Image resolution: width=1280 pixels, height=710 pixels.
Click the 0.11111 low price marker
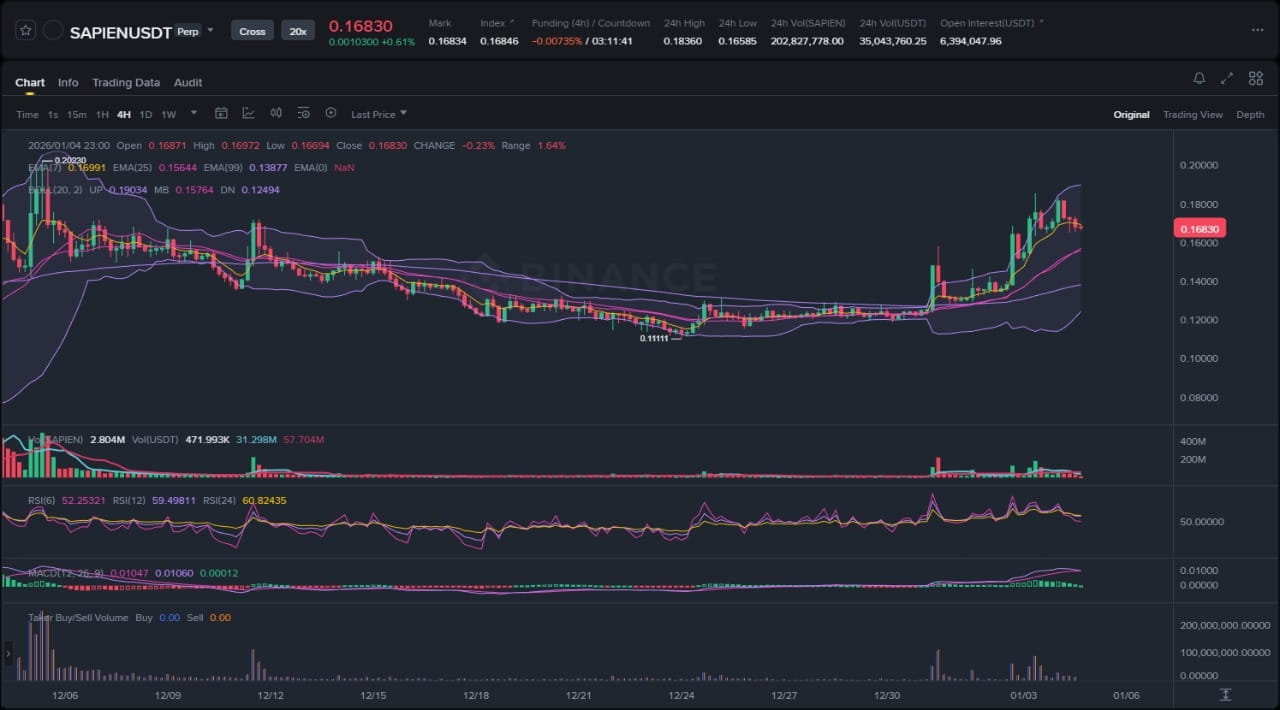[656, 339]
